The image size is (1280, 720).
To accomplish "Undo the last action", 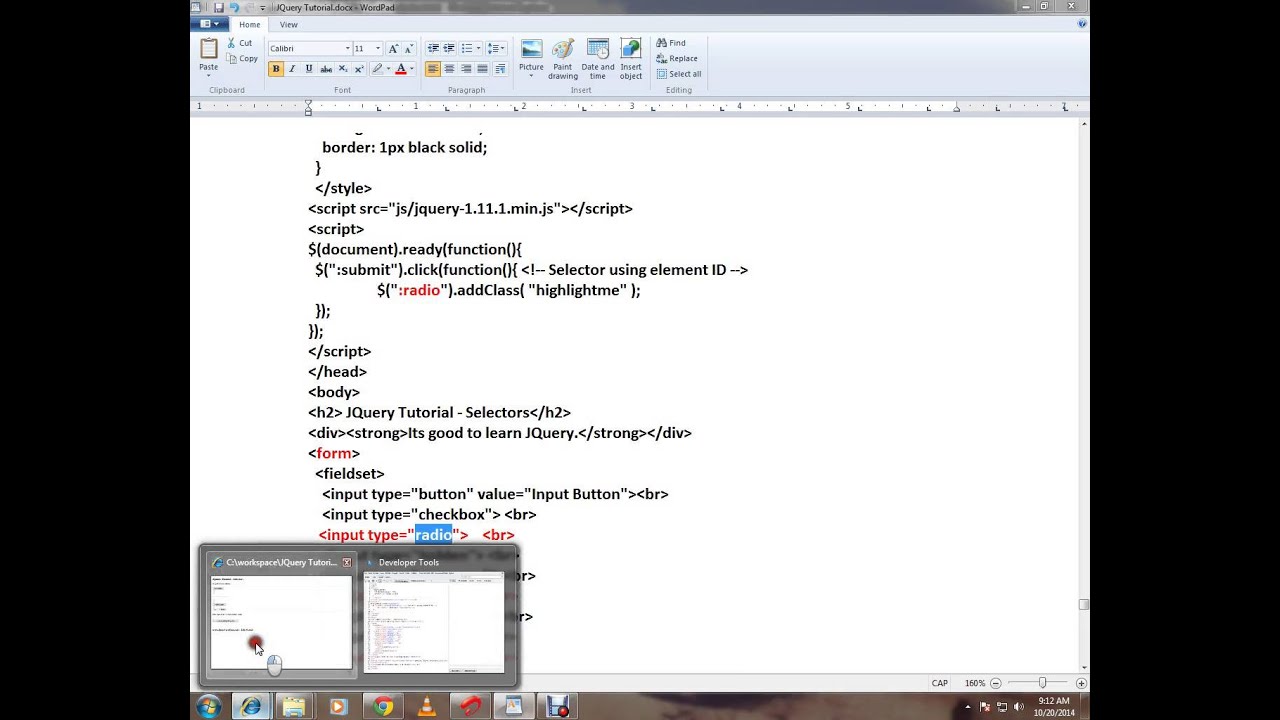I will (x=234, y=7).
